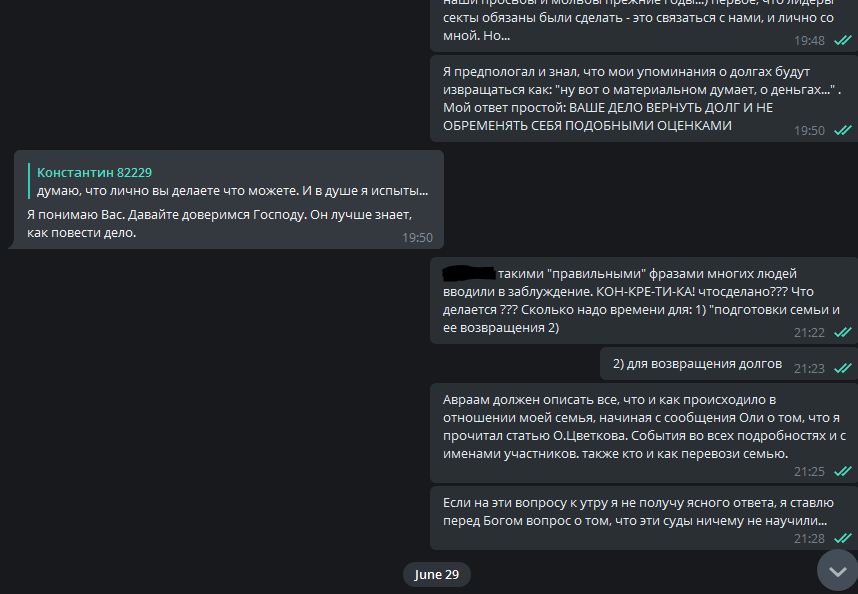This screenshot has height=594, width=858.
Task: Click the 21:28 timestamp of last message
Action: tap(809, 539)
